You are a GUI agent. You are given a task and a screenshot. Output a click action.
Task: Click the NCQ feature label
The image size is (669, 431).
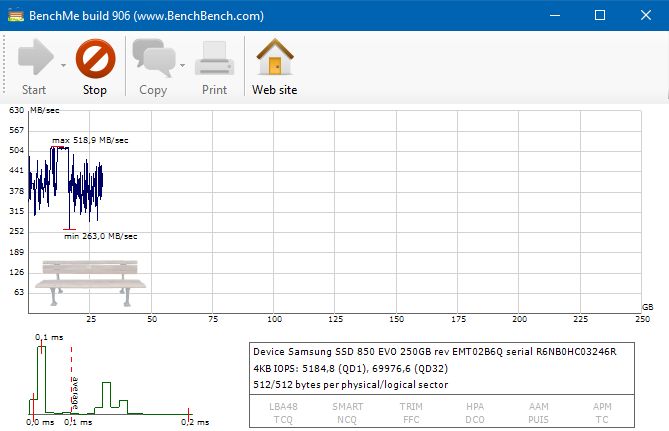pos(346,419)
